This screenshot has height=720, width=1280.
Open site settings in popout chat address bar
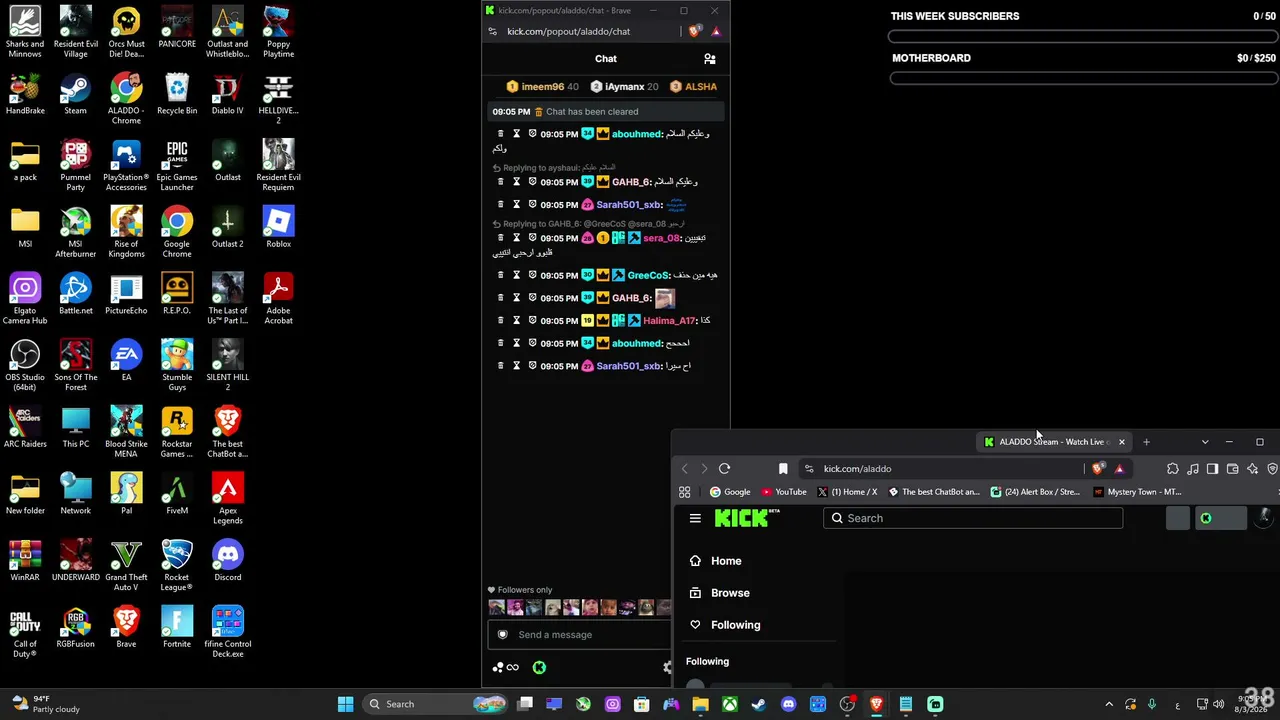492,32
